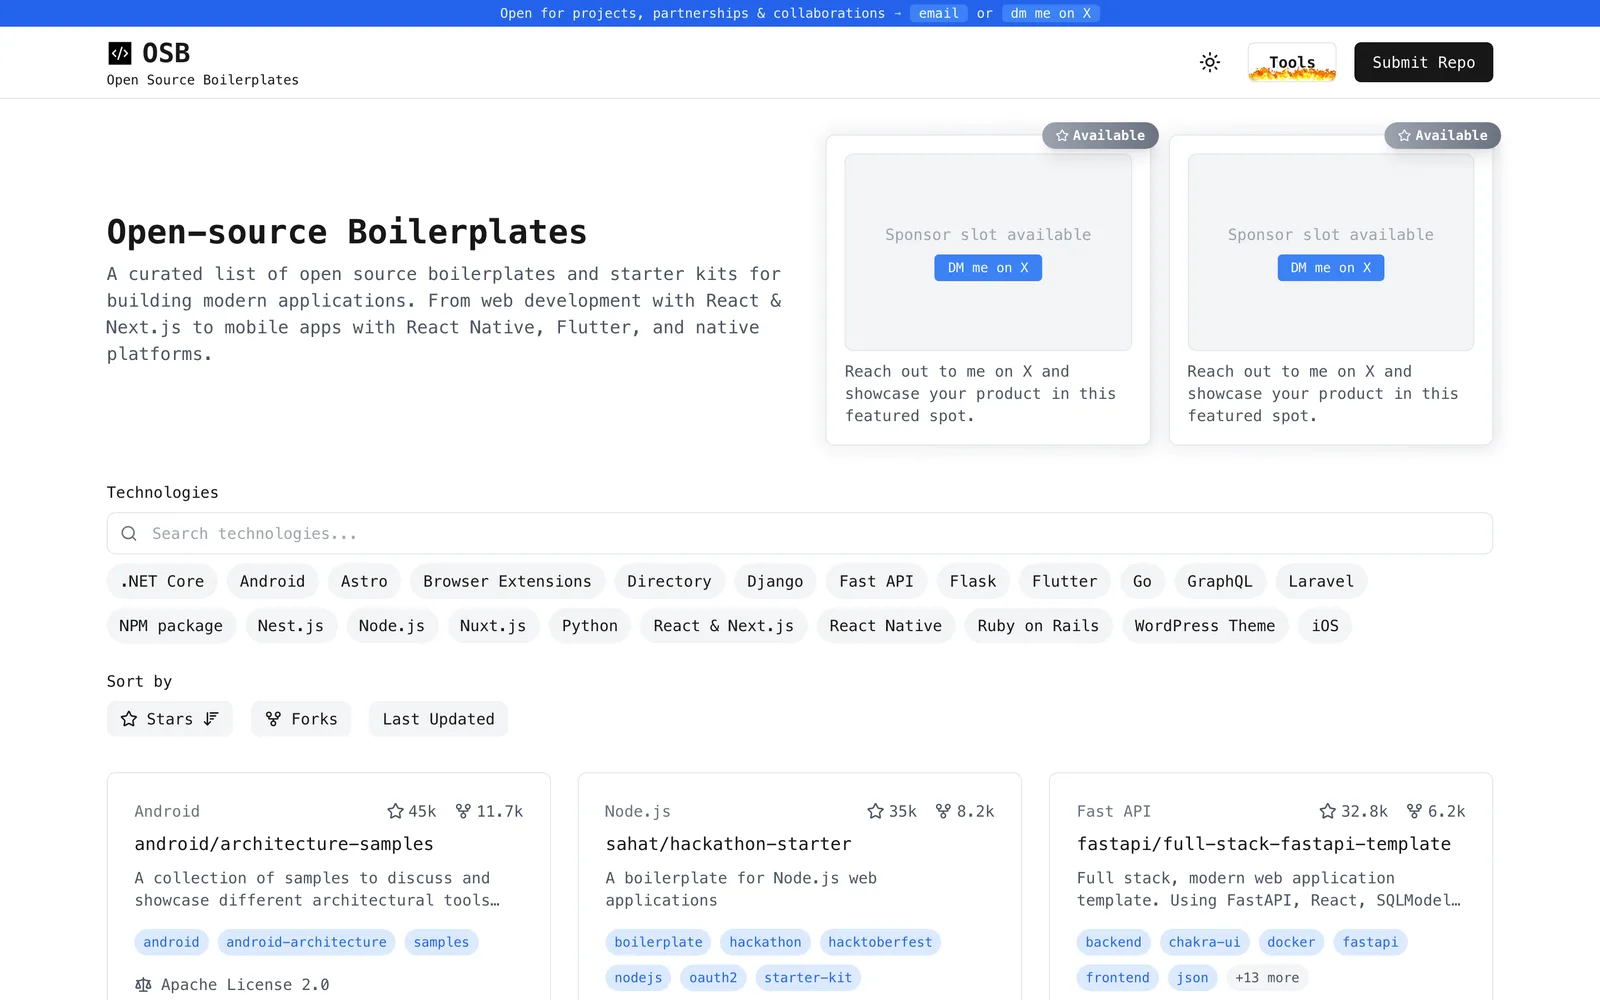Click the Submit Repo button
Viewport: 1600px width, 1000px height.
tap(1423, 62)
